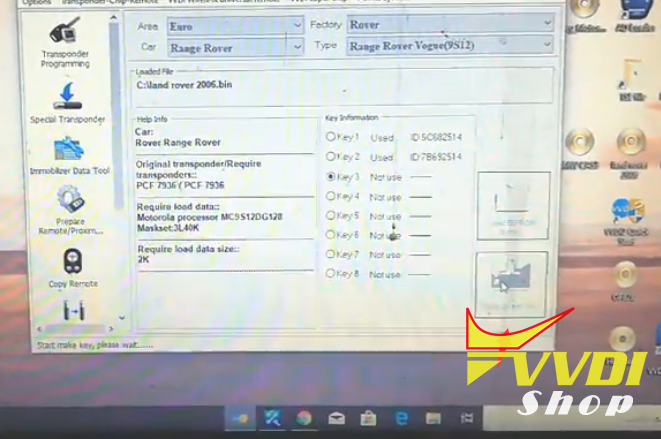Open File Explorer from the taskbar
661x439 pixels.
[433, 418]
